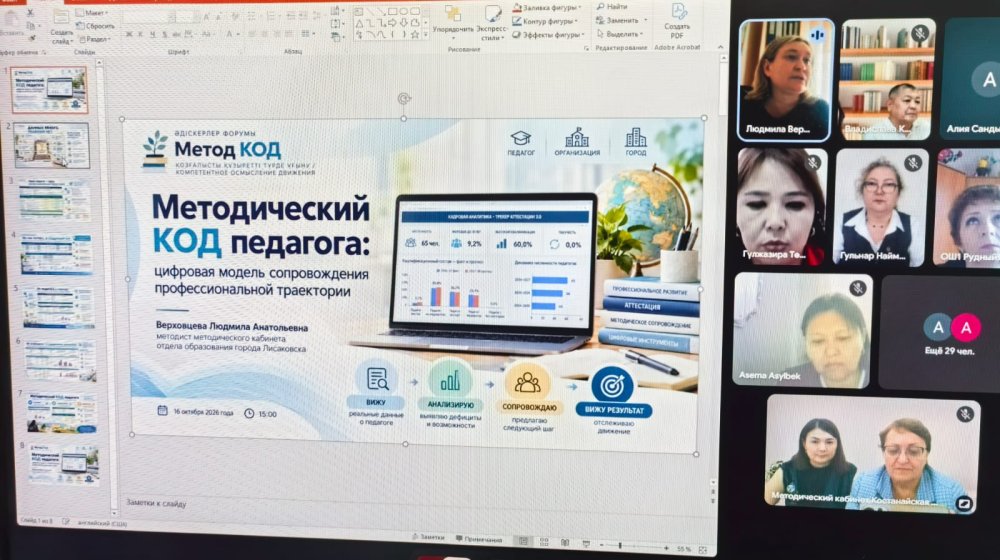Select slide 6 thumbnail
This screenshot has height=560, width=1000.
pos(60,361)
